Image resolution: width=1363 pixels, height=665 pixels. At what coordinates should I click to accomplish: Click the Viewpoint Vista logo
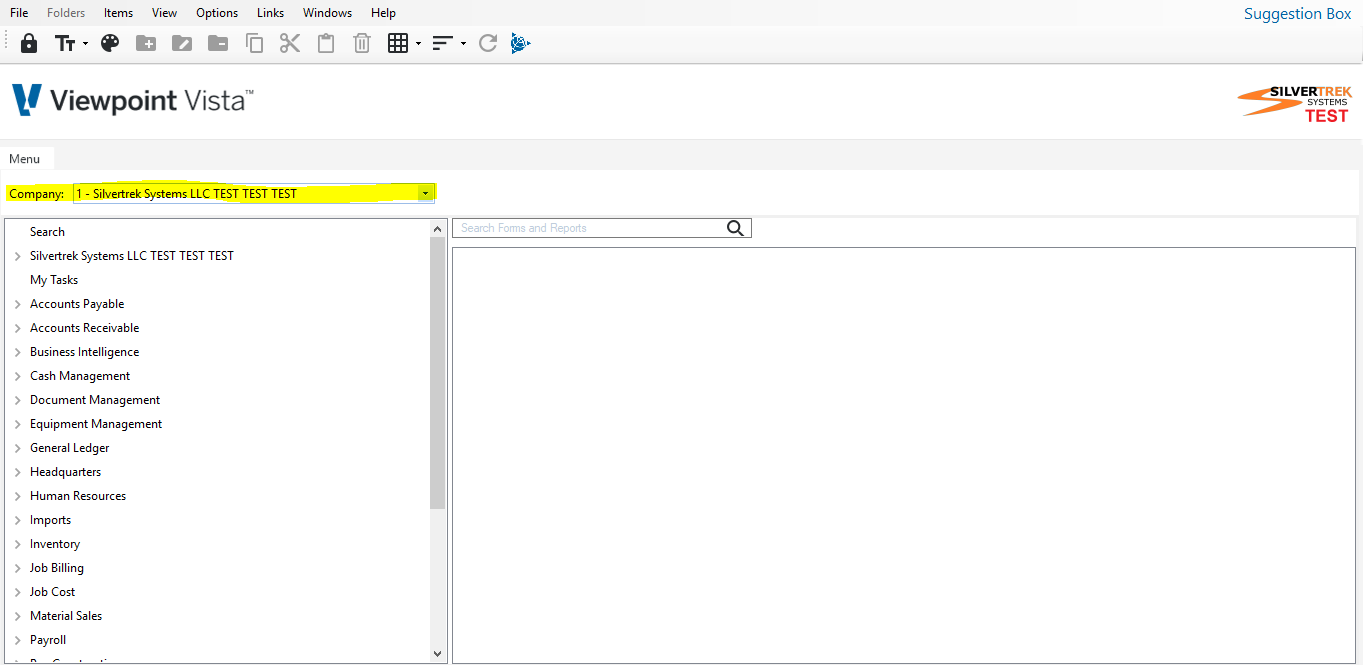point(133,100)
